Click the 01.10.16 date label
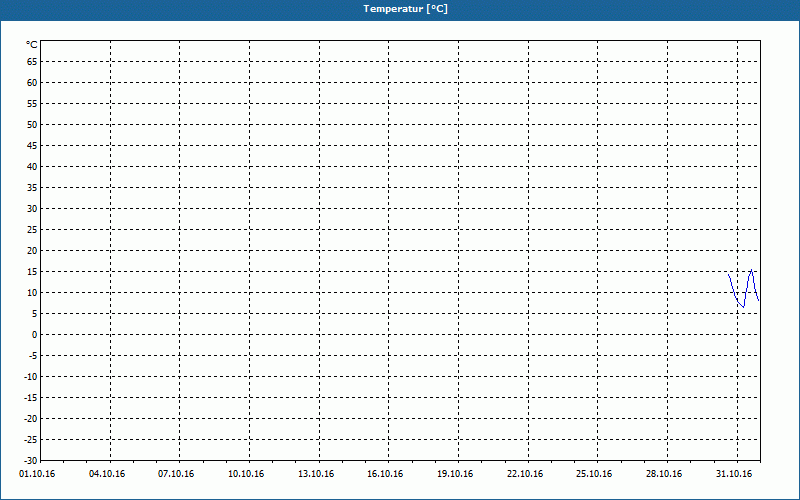This screenshot has height=500, width=800. 37,474
